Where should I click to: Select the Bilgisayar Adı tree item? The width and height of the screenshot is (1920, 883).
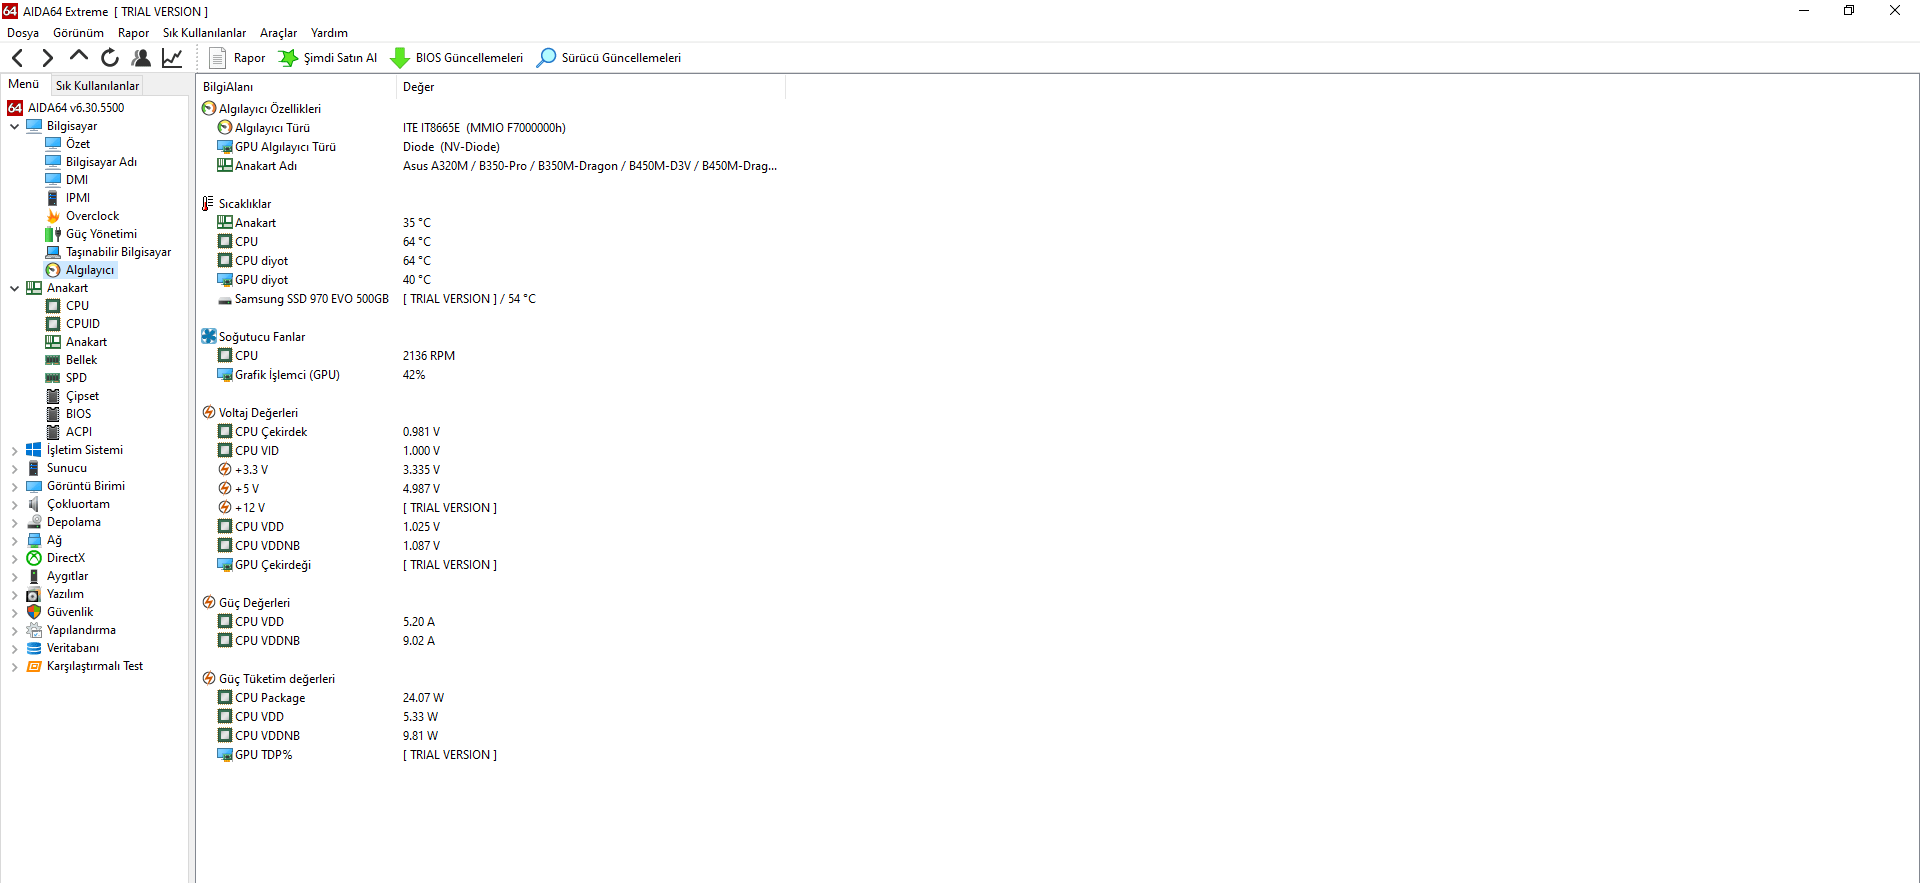click(101, 162)
